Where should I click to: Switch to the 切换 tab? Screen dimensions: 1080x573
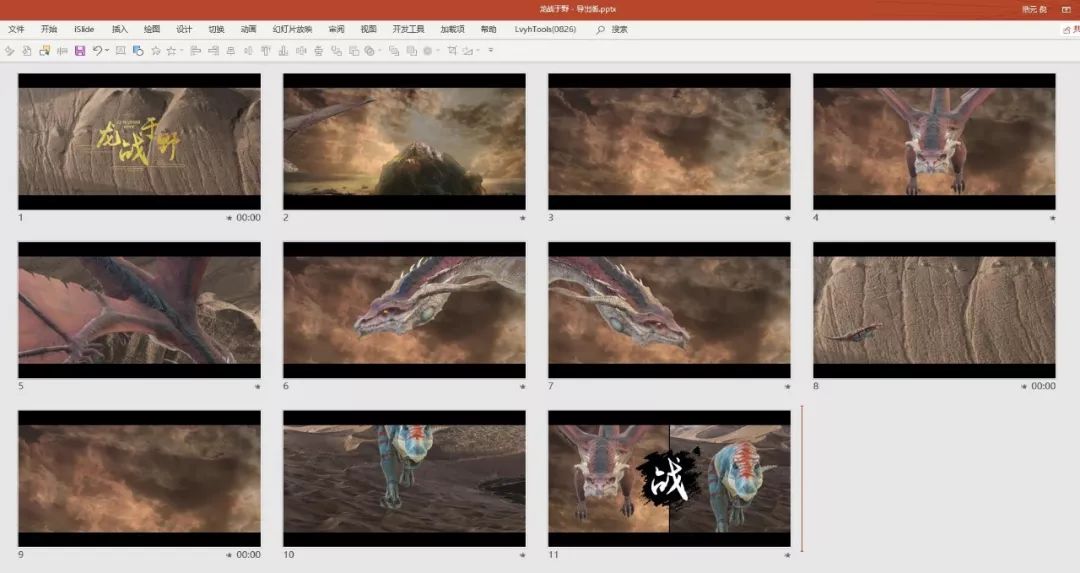[216, 30]
